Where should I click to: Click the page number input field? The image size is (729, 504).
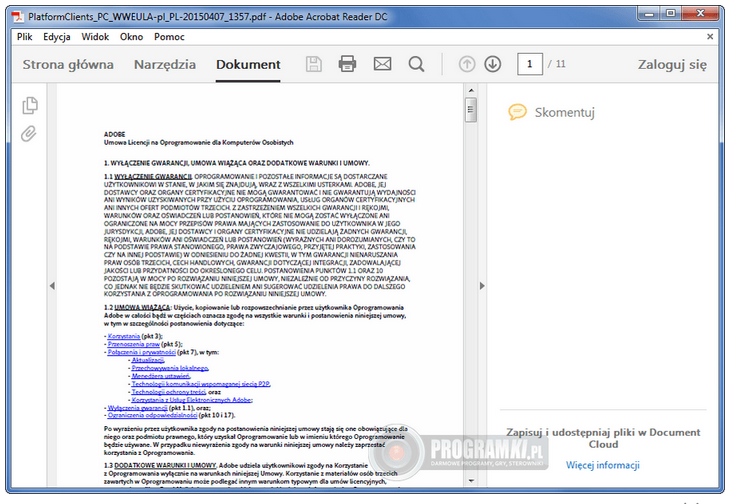point(530,64)
